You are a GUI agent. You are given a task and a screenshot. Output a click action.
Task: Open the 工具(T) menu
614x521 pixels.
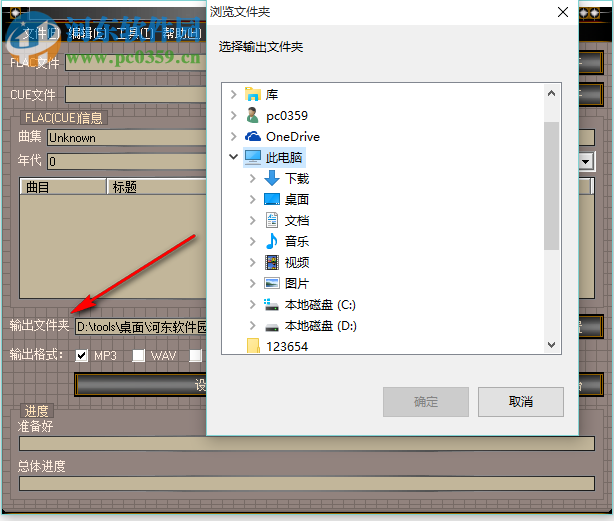[134, 34]
